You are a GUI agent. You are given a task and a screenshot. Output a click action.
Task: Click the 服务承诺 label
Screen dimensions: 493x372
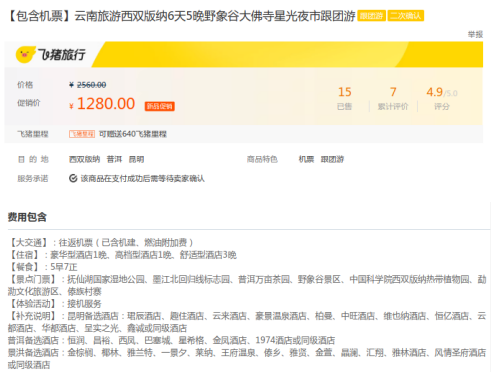(33, 179)
